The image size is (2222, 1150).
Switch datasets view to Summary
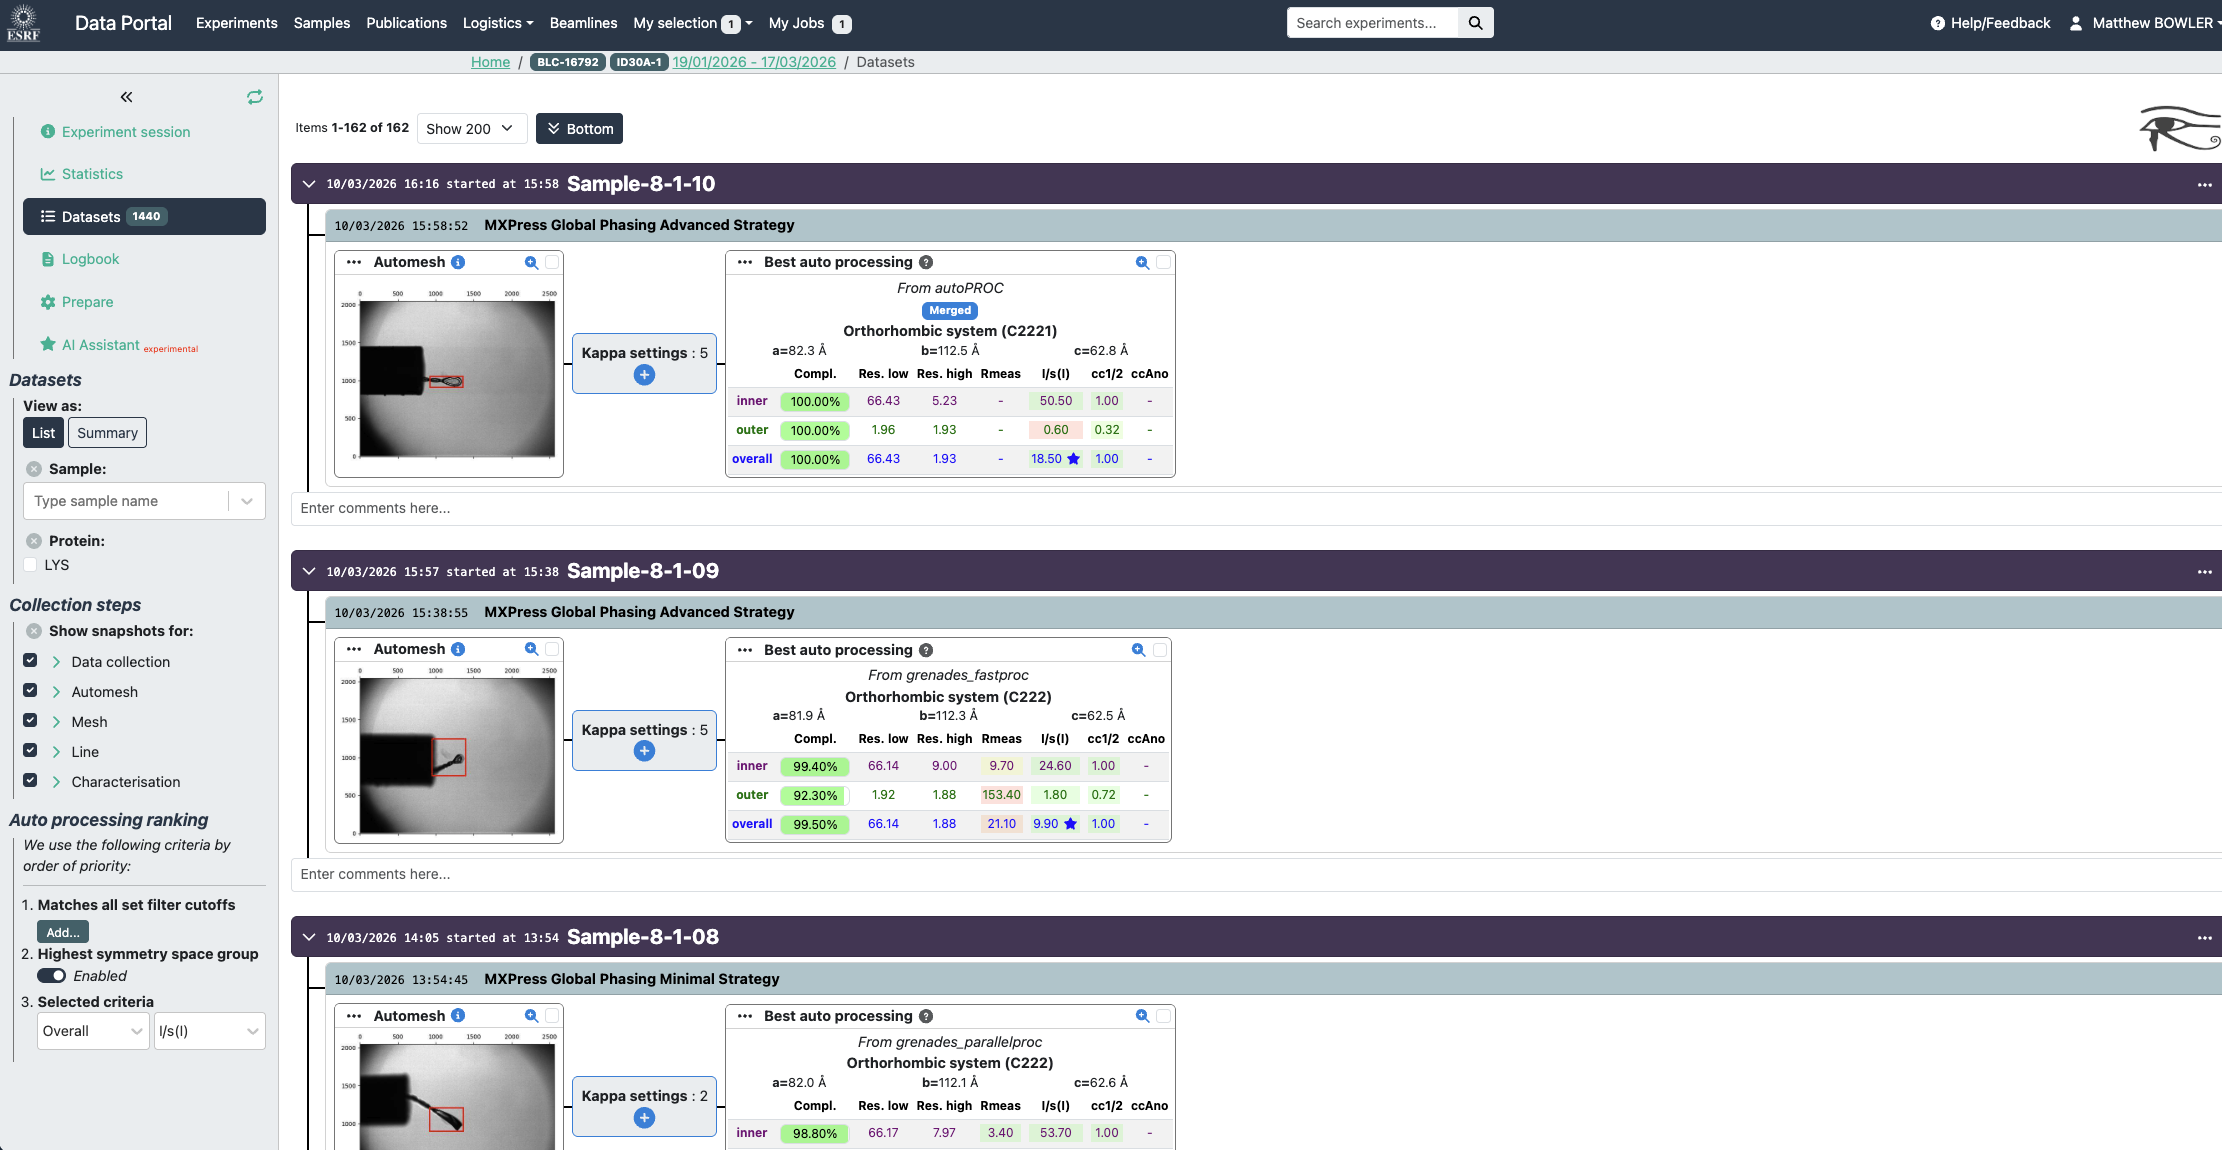pos(107,433)
